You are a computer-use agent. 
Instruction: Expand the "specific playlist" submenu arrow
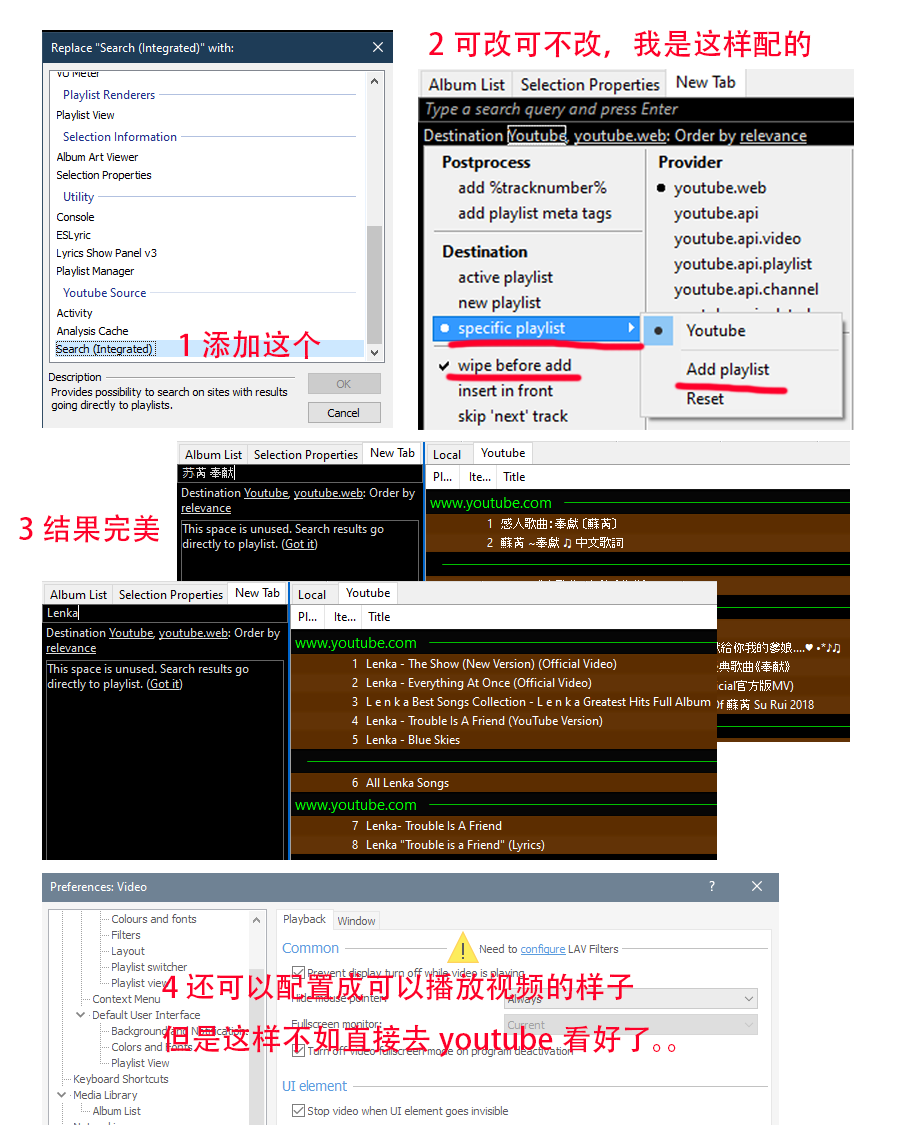tap(632, 328)
